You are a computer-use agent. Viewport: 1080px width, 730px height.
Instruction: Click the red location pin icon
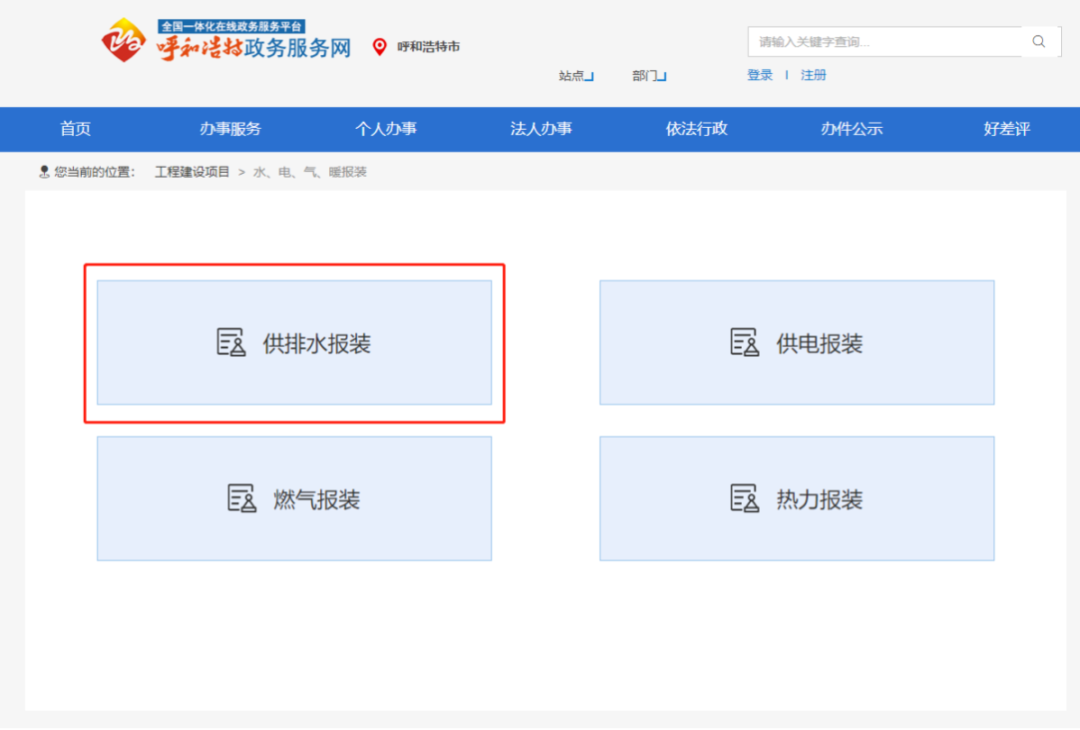click(379, 46)
